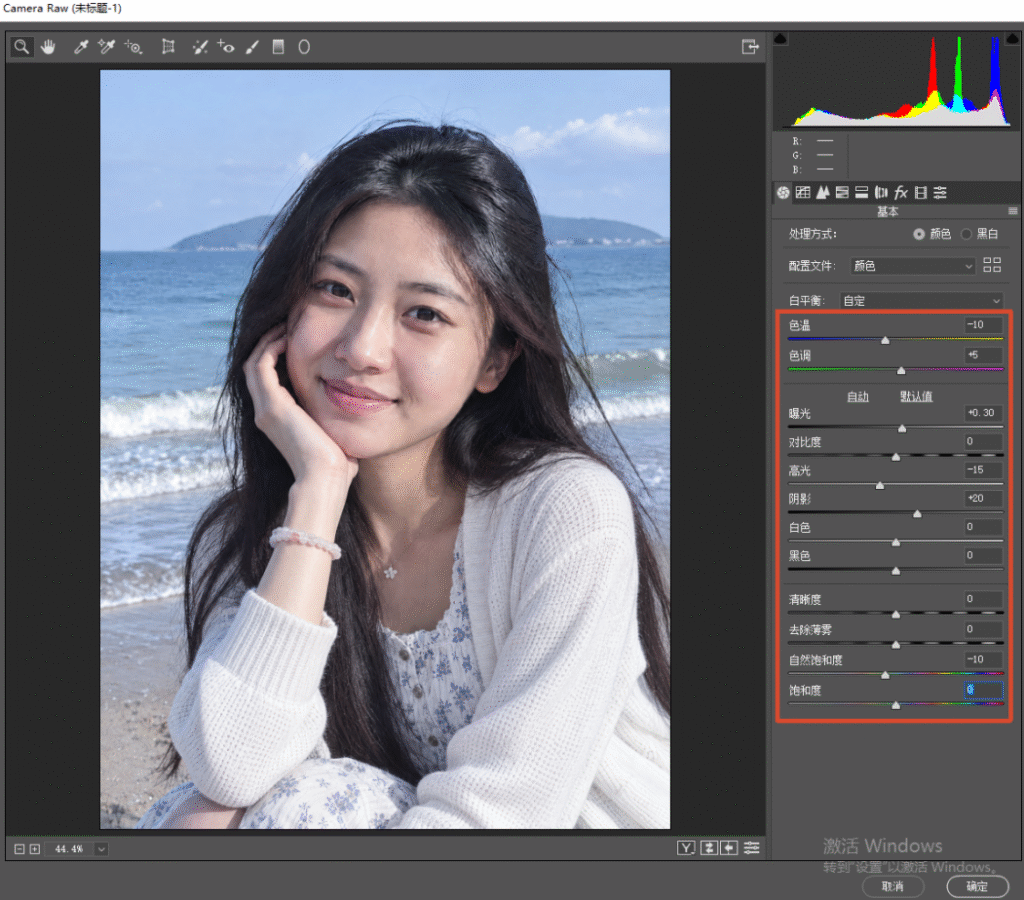Viewport: 1024px width, 900px height.
Task: Select the Transform tool
Action: coord(168,47)
